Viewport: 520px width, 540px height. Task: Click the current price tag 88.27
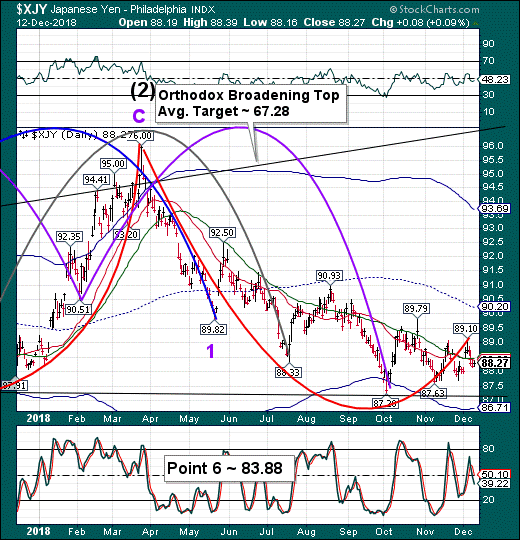click(495, 363)
